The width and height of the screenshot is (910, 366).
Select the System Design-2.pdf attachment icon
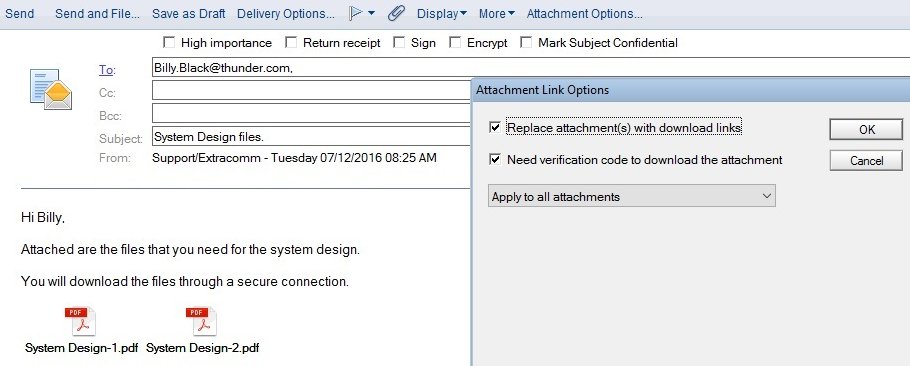(201, 321)
